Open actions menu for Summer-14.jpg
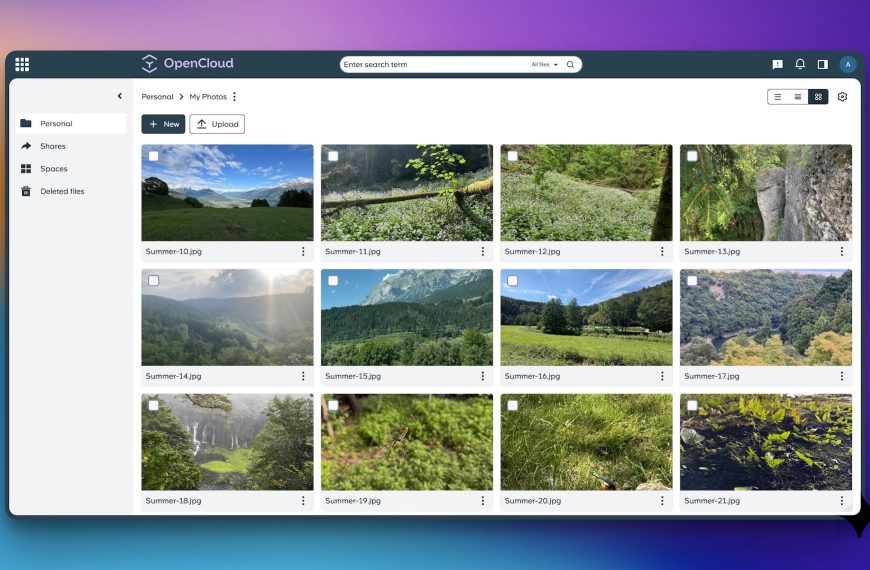The height and width of the screenshot is (570, 870). [303, 376]
